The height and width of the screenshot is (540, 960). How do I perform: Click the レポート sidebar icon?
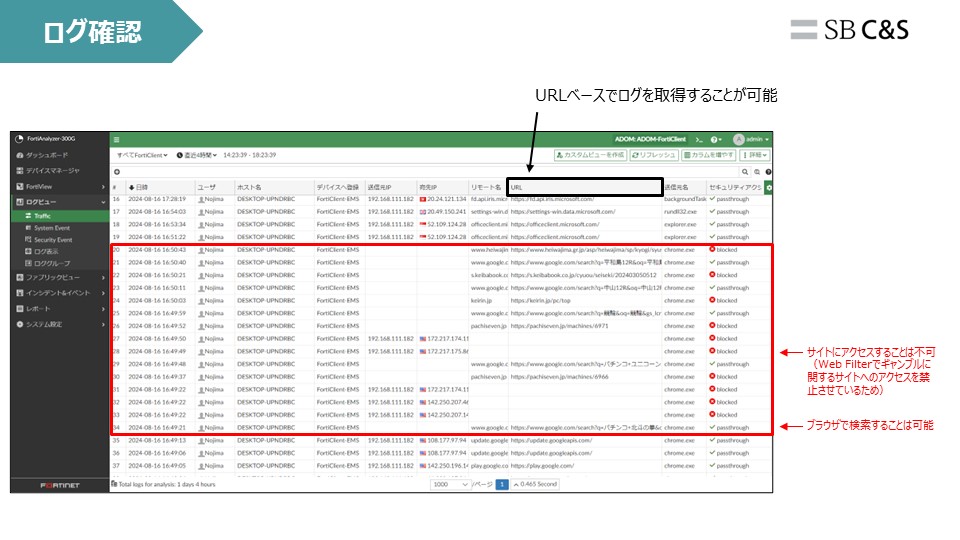[20, 309]
